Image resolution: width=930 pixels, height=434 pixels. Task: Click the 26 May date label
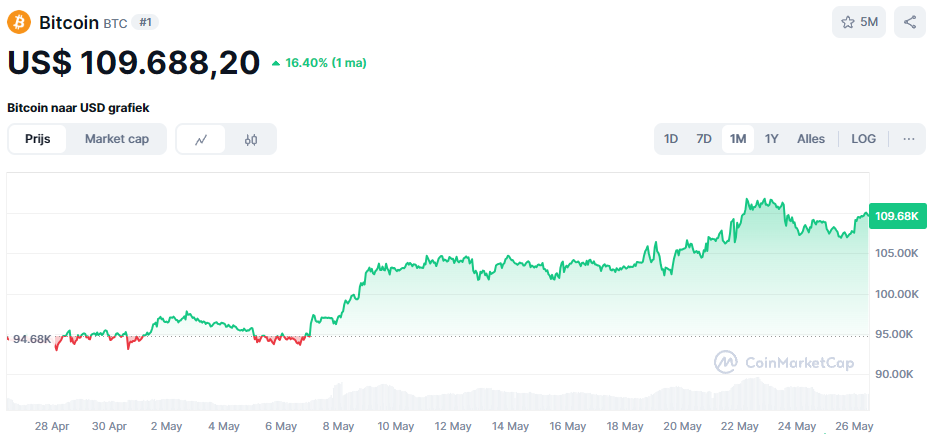[855, 426]
